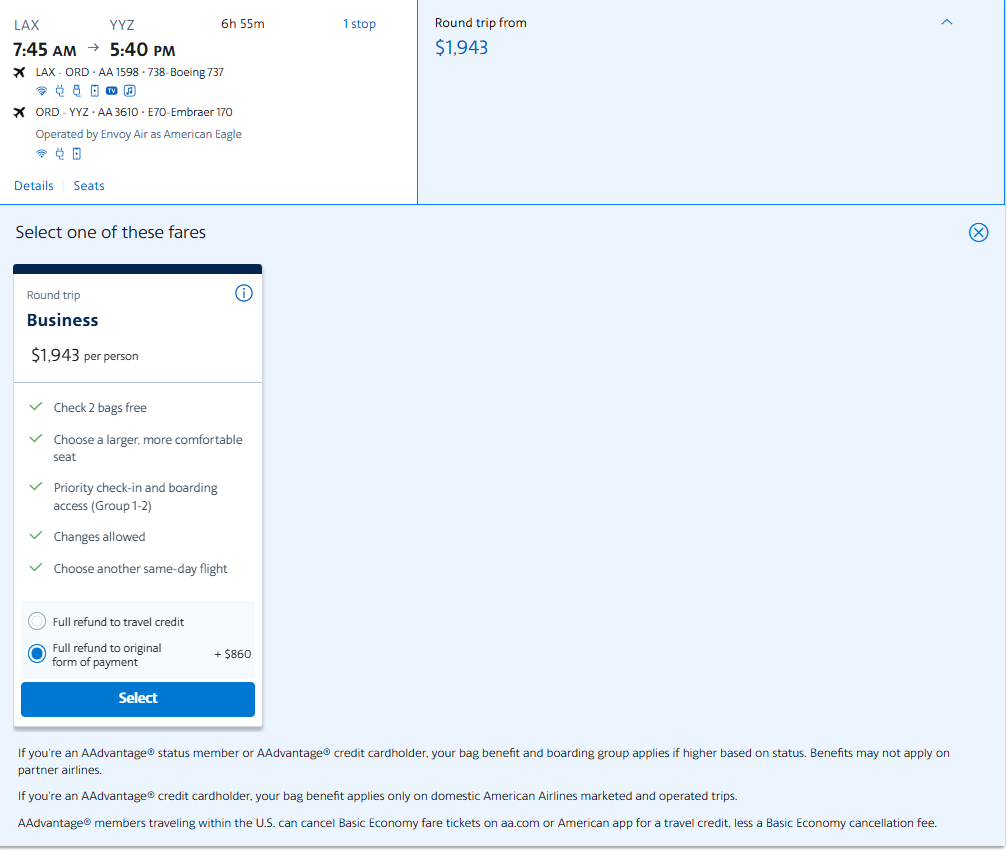Click the USB power icon under AA 1598
This screenshot has width=1007, height=855.
[x=77, y=91]
